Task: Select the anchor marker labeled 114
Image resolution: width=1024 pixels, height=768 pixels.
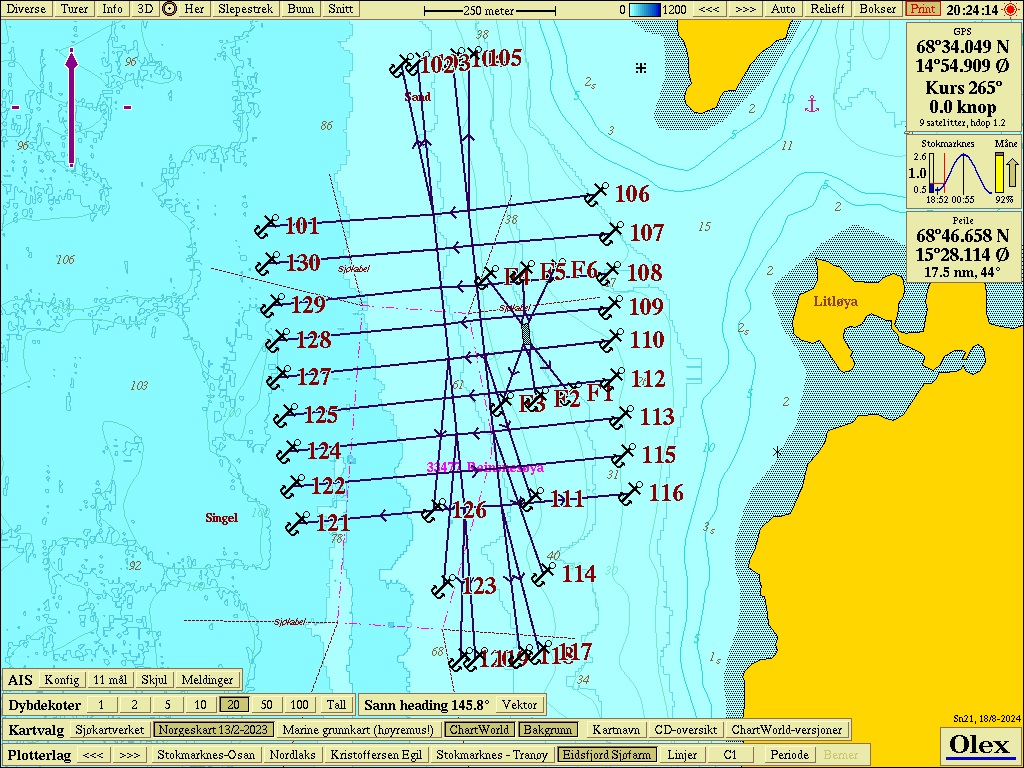Action: (x=543, y=575)
